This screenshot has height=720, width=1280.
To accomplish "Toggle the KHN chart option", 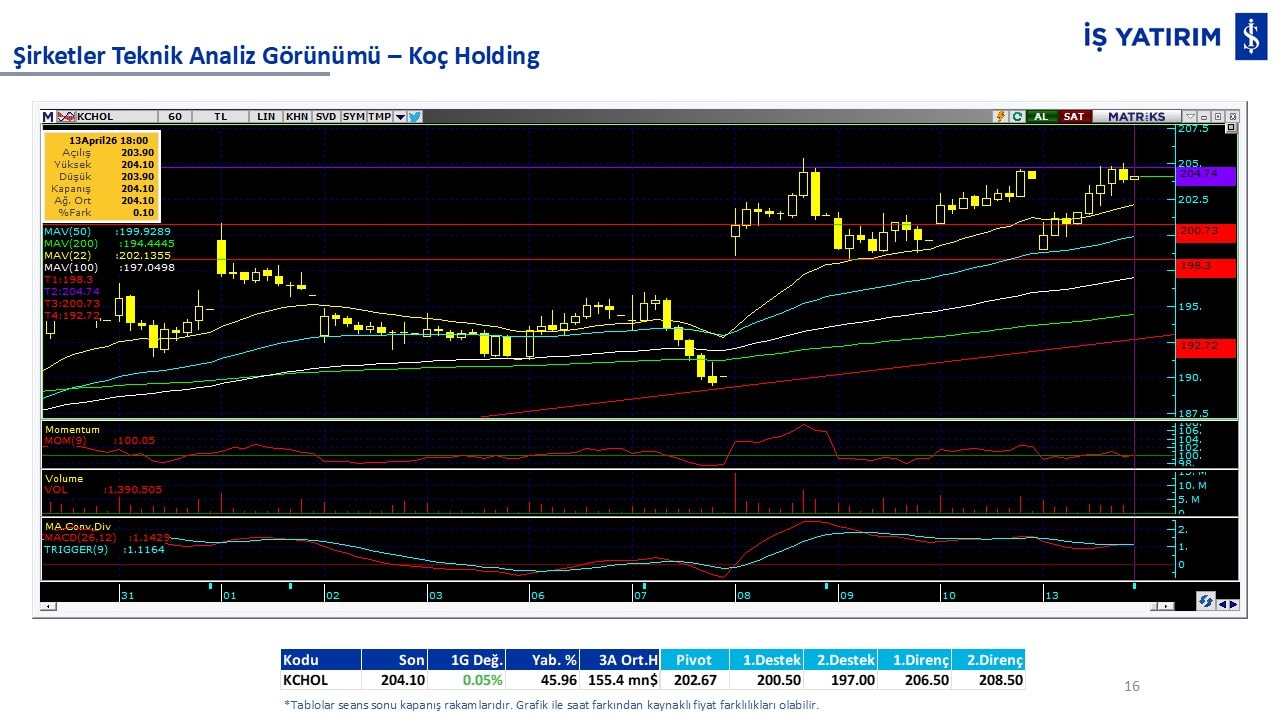I will click(297, 116).
